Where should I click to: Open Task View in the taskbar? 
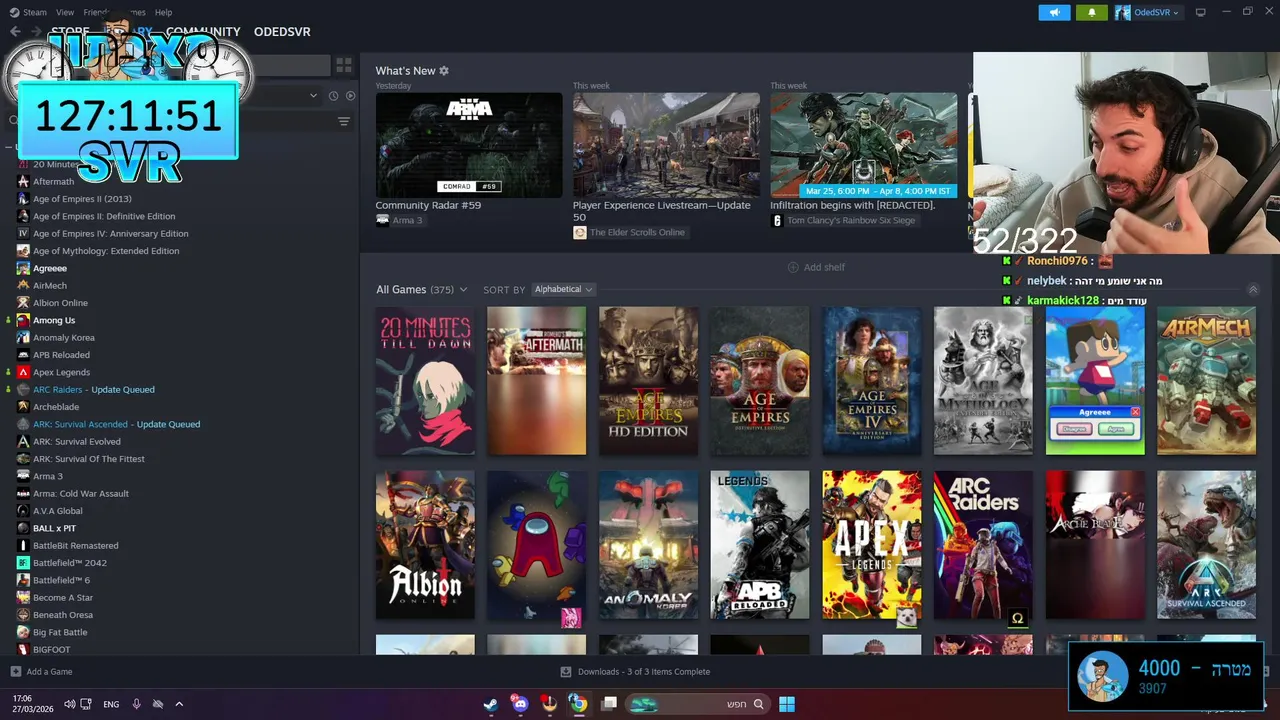(x=609, y=704)
